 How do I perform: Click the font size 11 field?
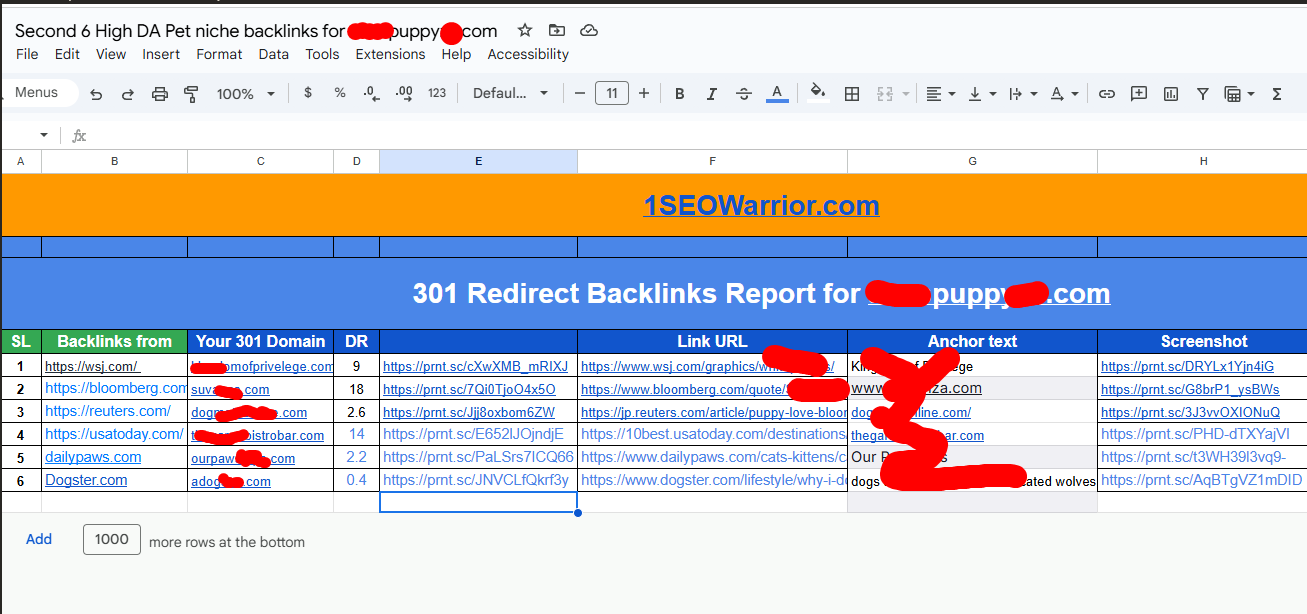click(x=611, y=93)
